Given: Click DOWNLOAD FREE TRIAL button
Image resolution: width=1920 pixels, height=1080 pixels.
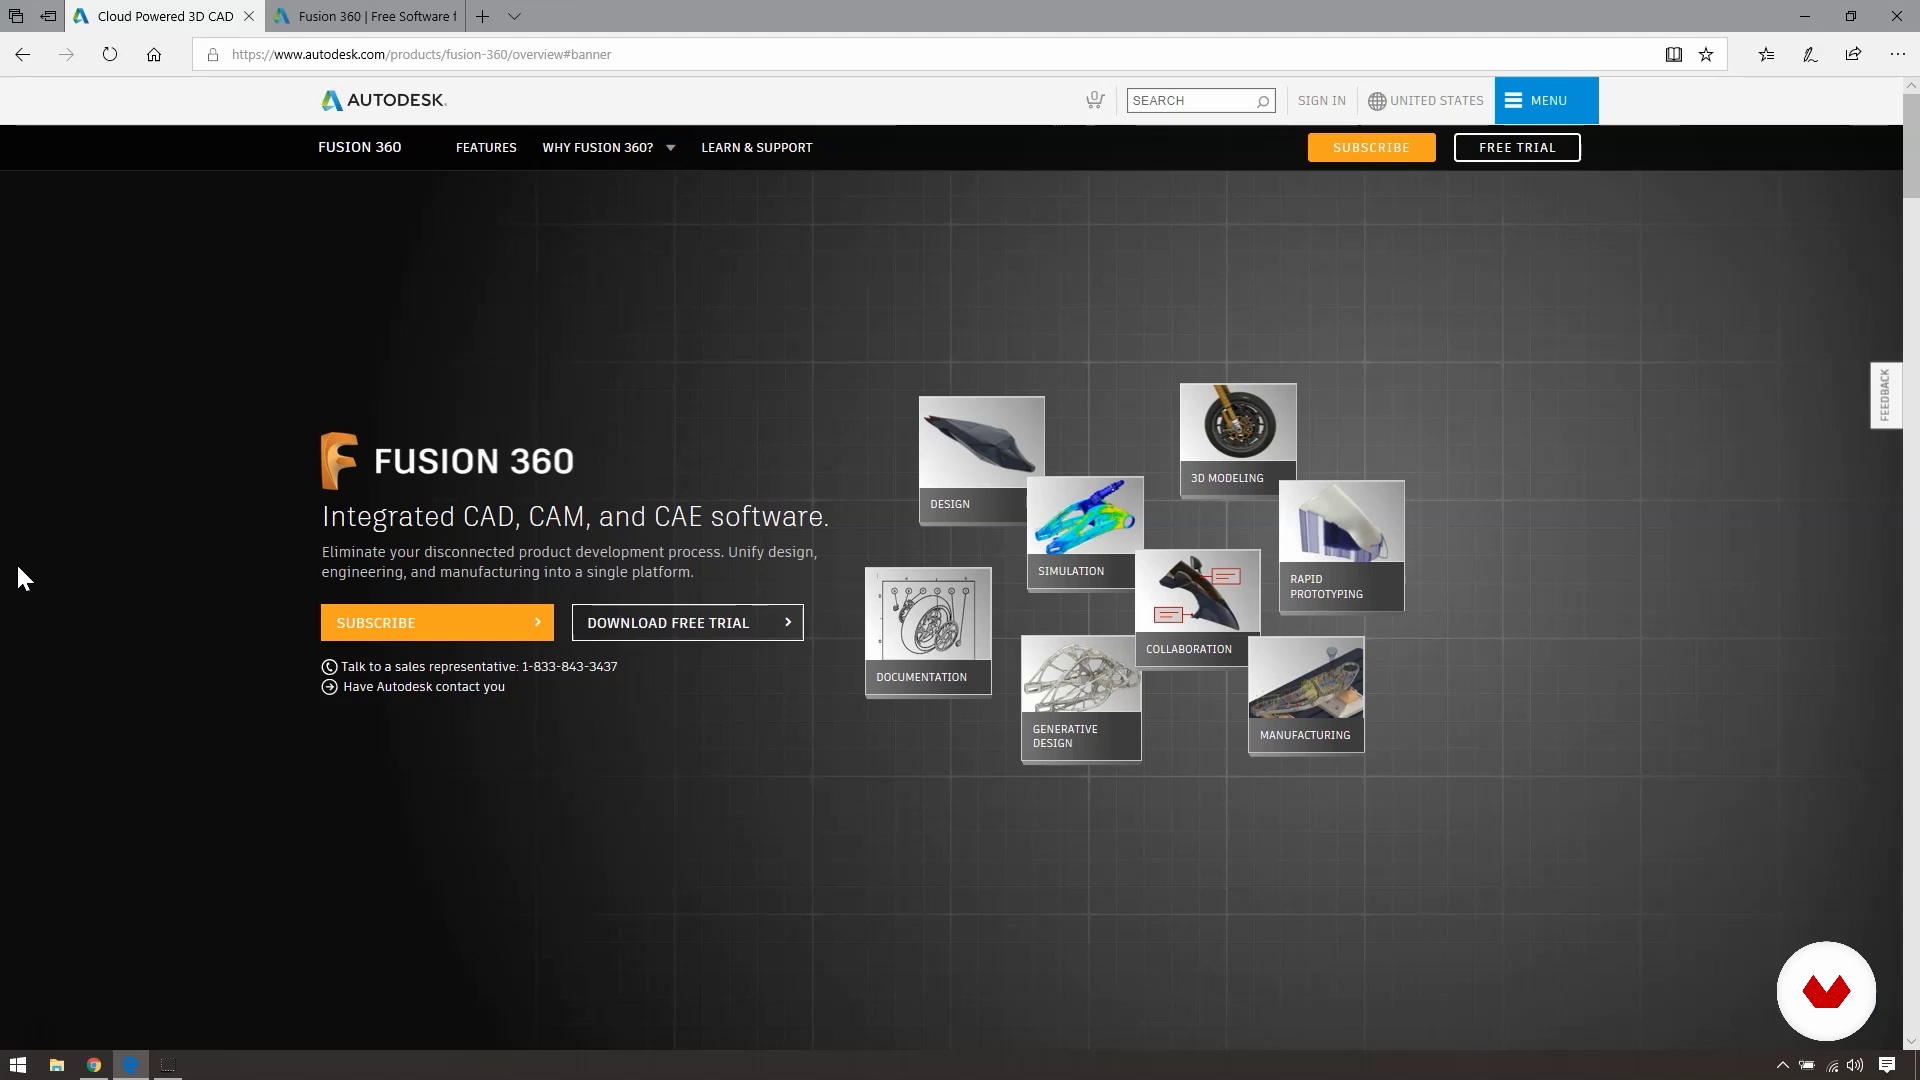Looking at the screenshot, I should (x=687, y=622).
